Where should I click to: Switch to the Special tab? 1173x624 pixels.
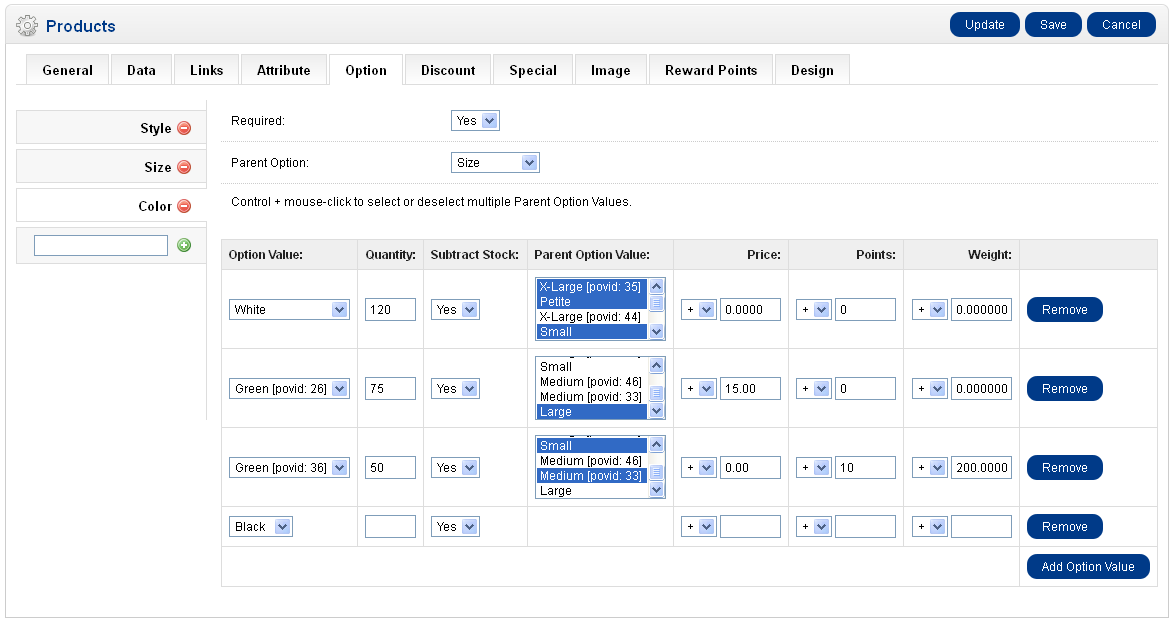(533, 70)
